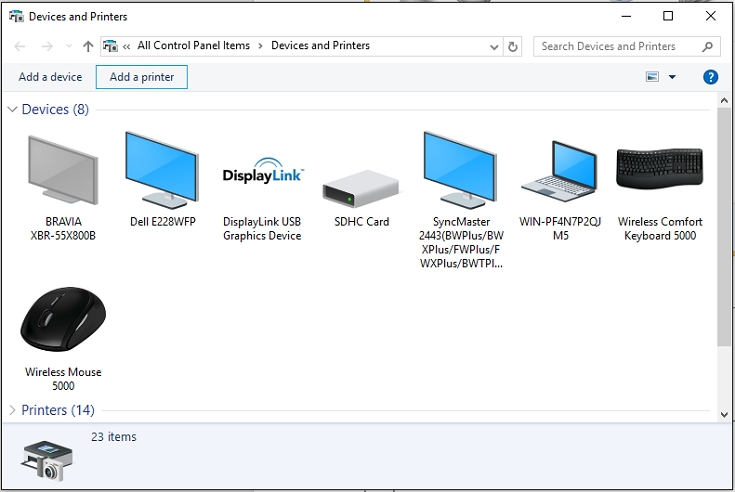The width and height of the screenshot is (735, 492).
Task: Select the Wireless Comfort Keyboard 5000 icon
Action: pyautogui.click(x=660, y=168)
